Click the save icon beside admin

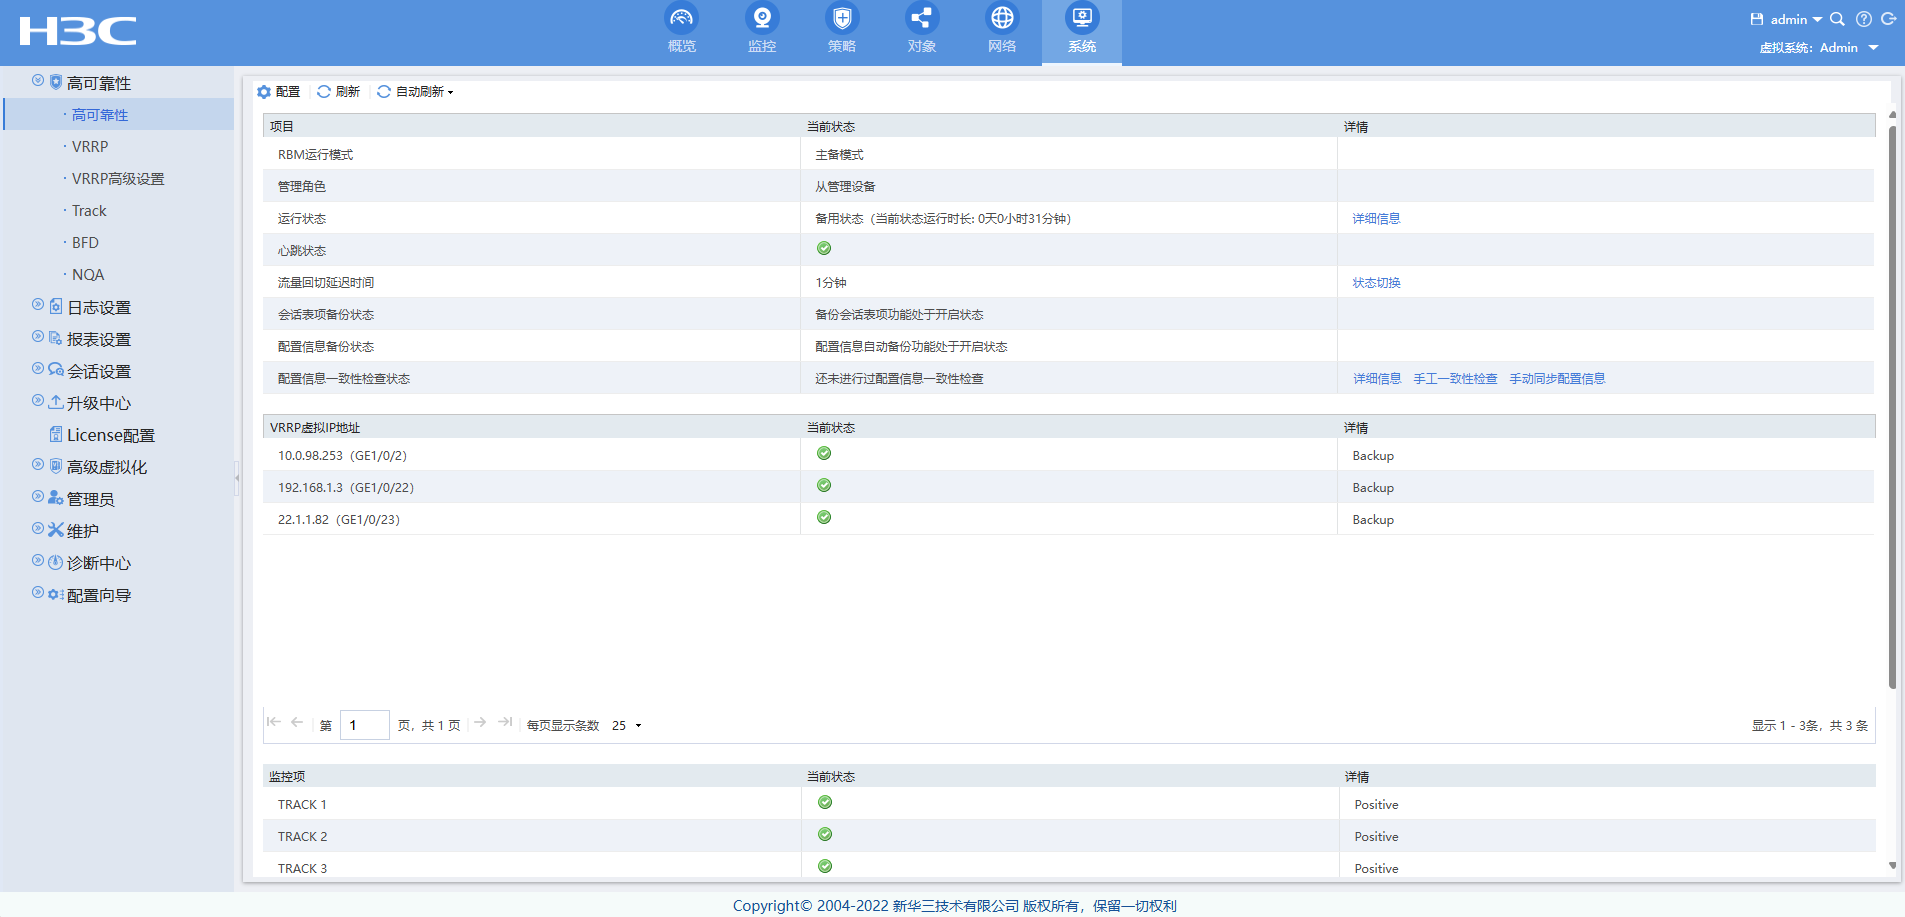pyautogui.click(x=1756, y=19)
